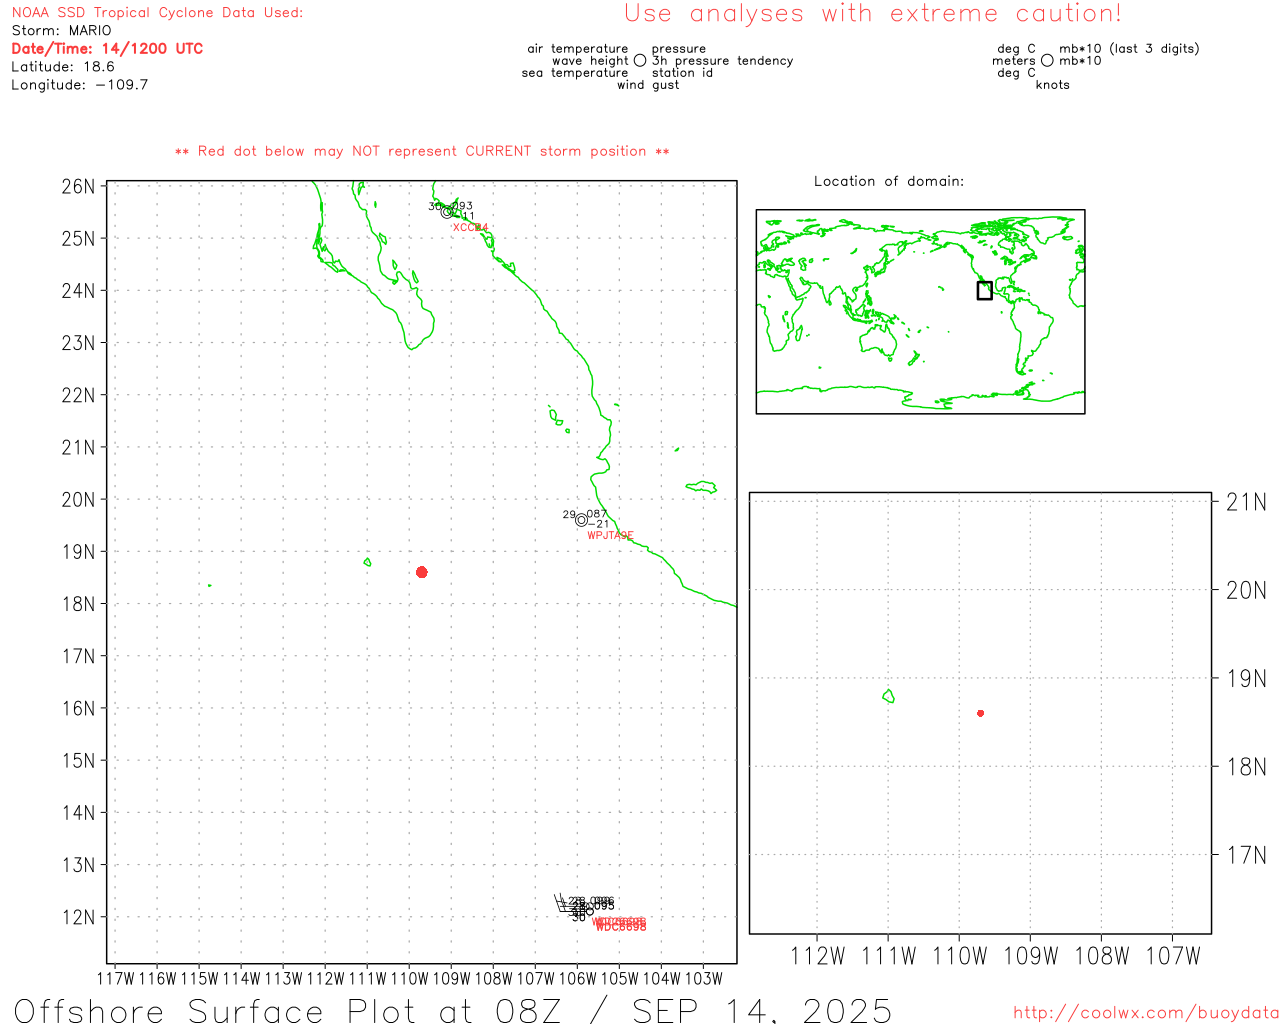Click the 'wind gust' legend label

[x=648, y=85]
